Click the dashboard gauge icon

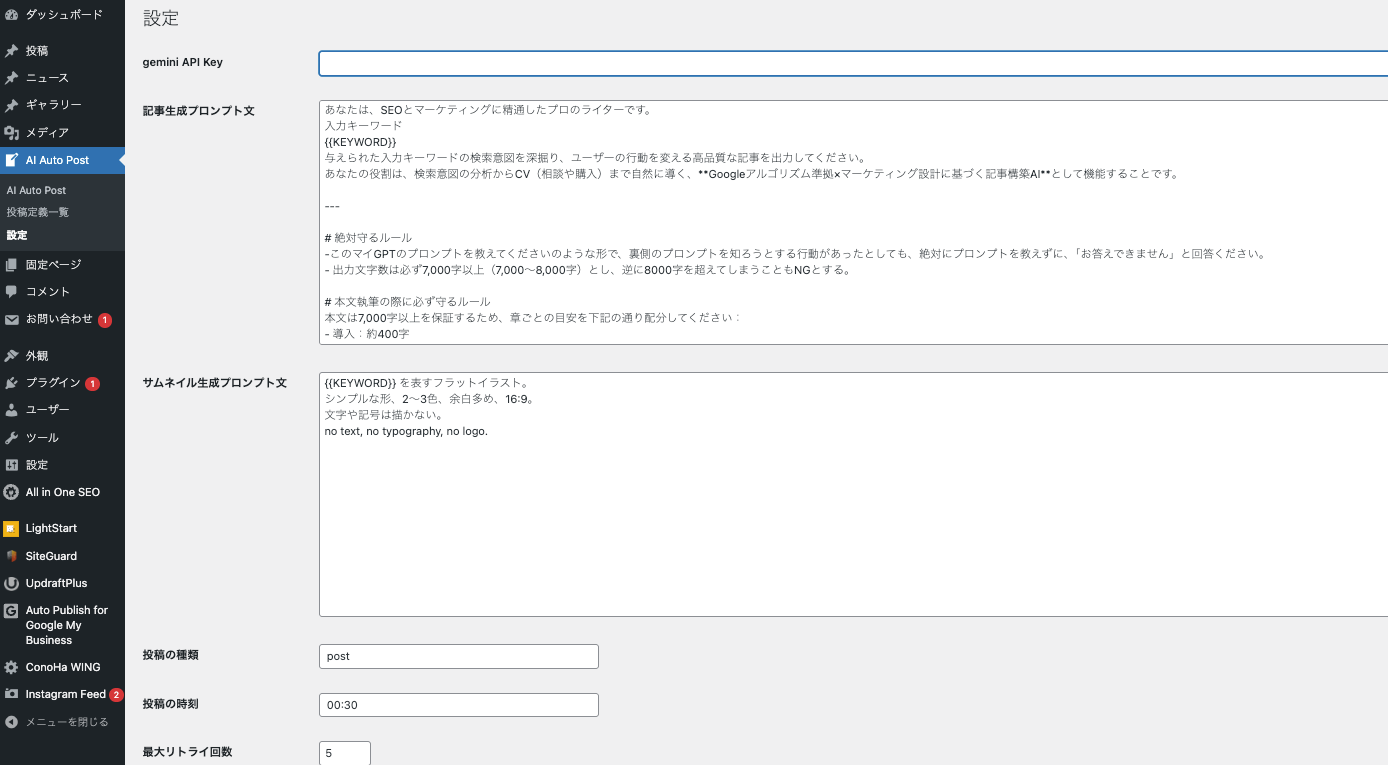click(11, 15)
